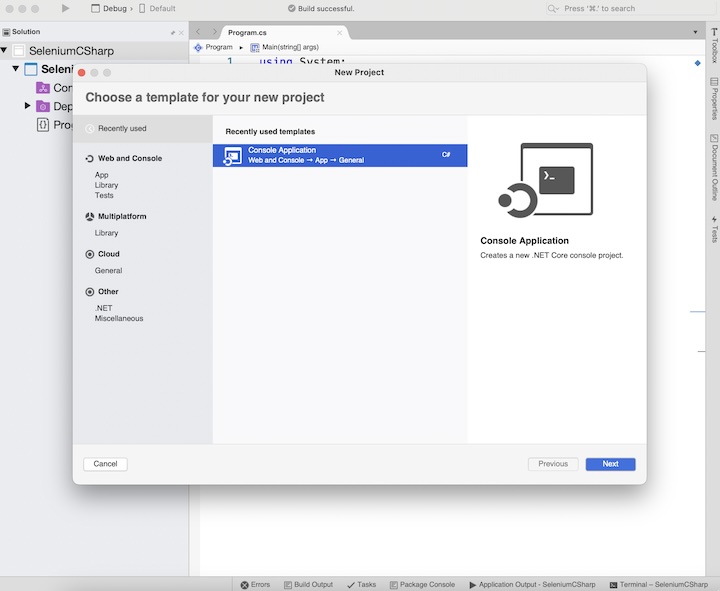
Task: Navigate back in the editor
Action: [x=198, y=32]
